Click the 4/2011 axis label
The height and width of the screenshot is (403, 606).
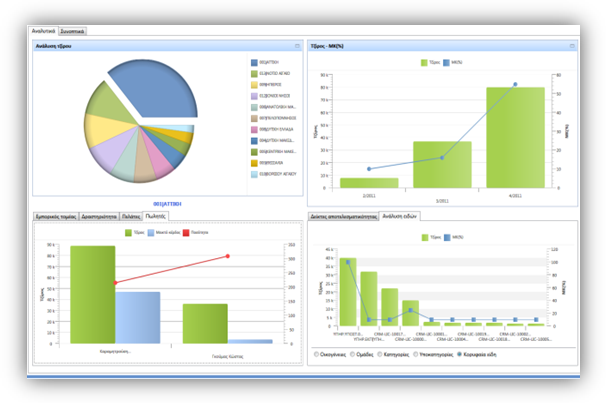(515, 196)
